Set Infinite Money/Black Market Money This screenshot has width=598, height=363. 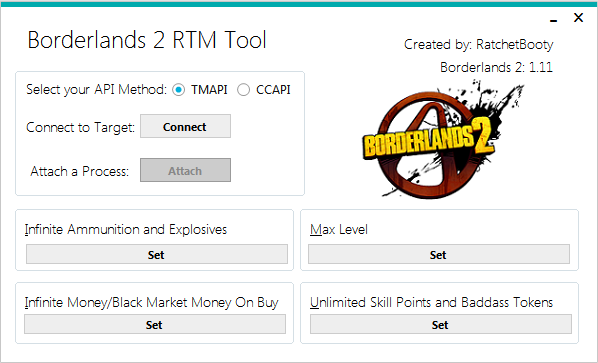coord(155,324)
